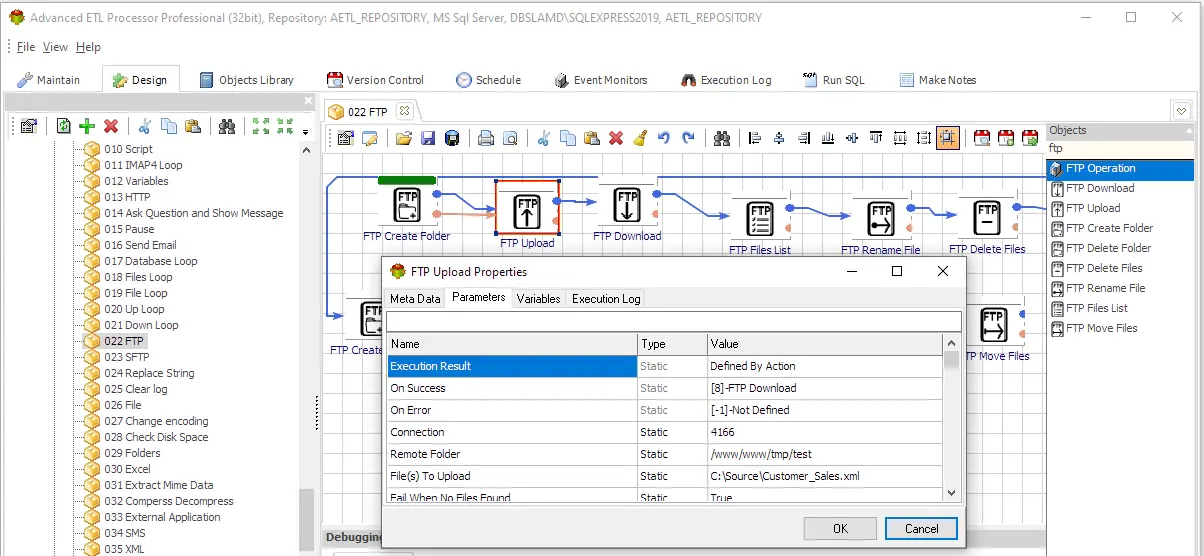
Task: Select the 023 SFTP tree item
Action: click(x=126, y=357)
